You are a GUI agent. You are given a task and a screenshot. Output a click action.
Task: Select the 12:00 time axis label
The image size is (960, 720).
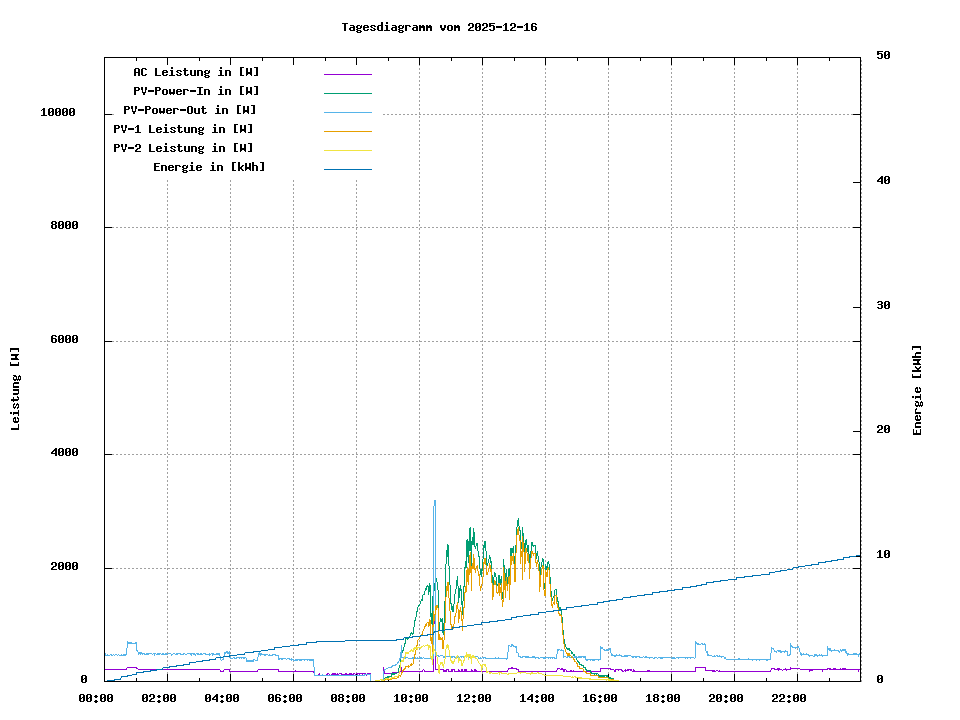pyautogui.click(x=474, y=698)
